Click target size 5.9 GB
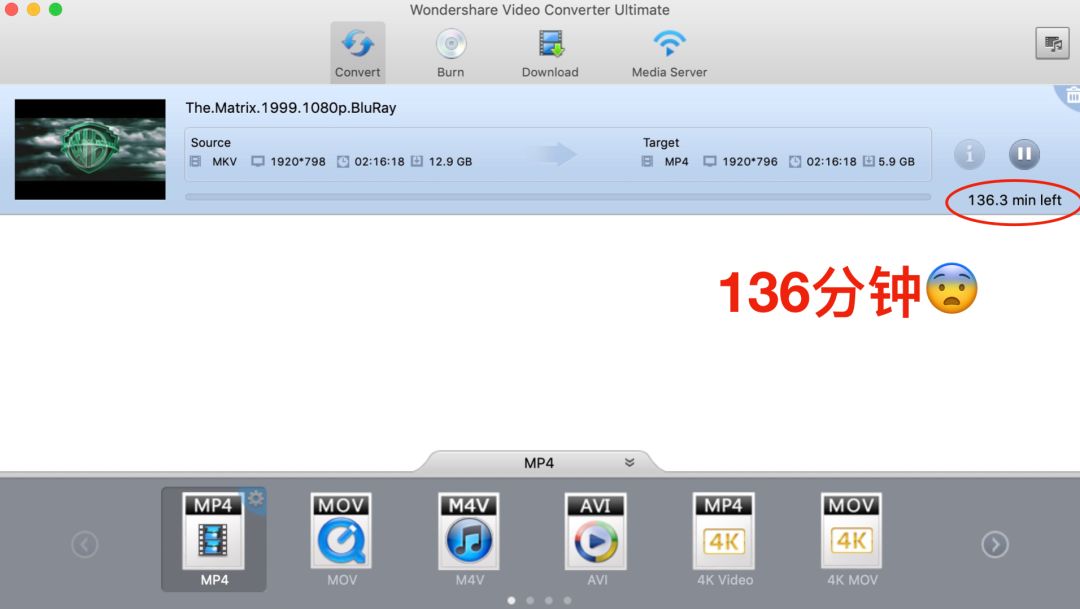1080x609 pixels. (x=896, y=161)
